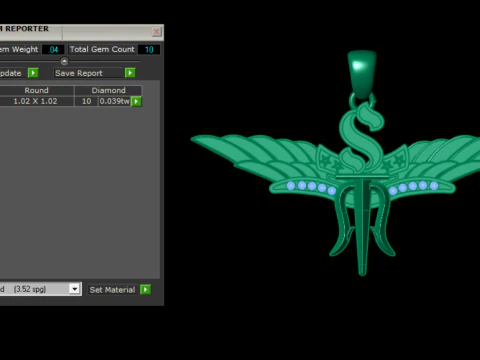The width and height of the screenshot is (480, 360).
Task: Click the green arrow in the 0.039tw row
Action: point(136,101)
